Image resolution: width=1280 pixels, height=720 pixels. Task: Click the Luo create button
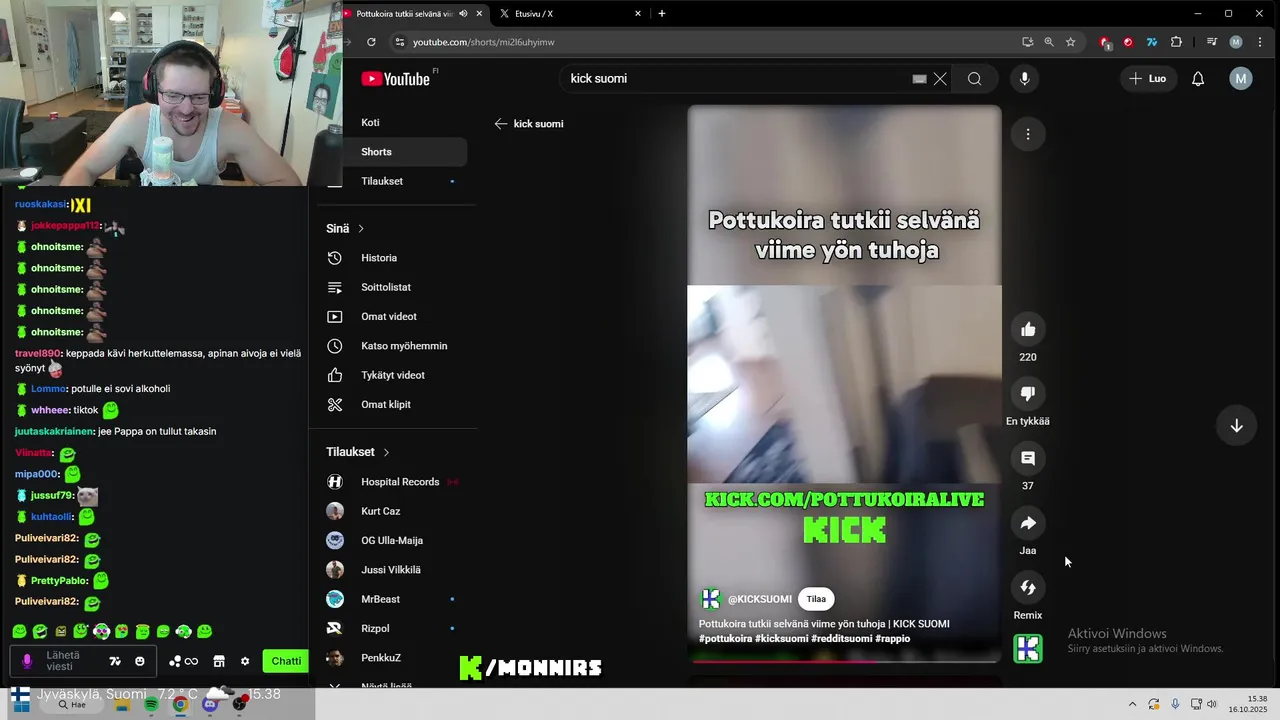[x=1147, y=79]
